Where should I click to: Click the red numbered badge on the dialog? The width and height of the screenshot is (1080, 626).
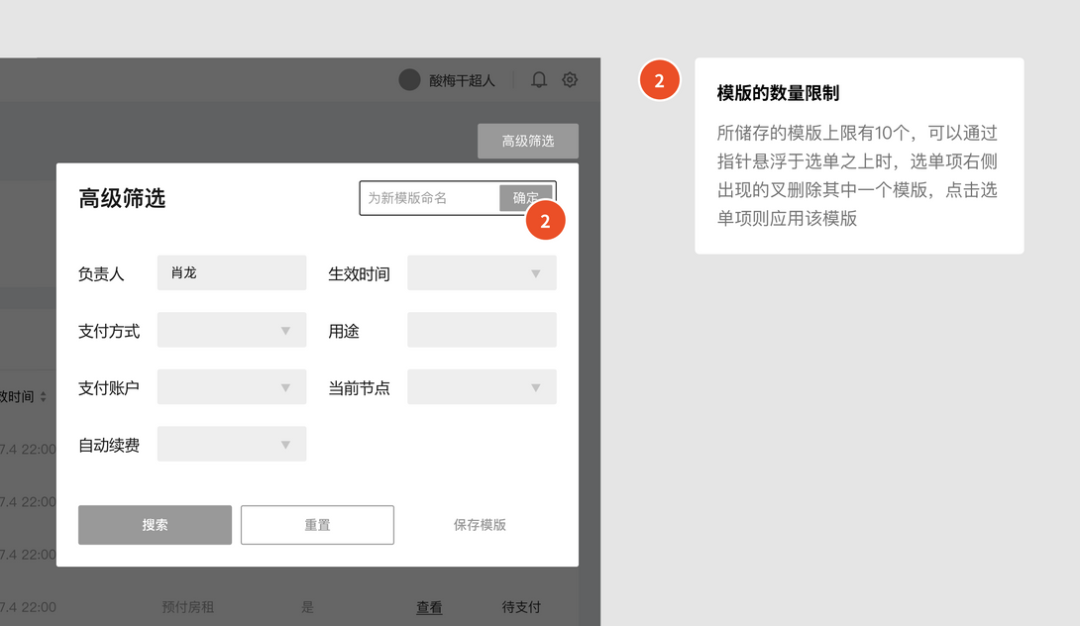pos(545,221)
